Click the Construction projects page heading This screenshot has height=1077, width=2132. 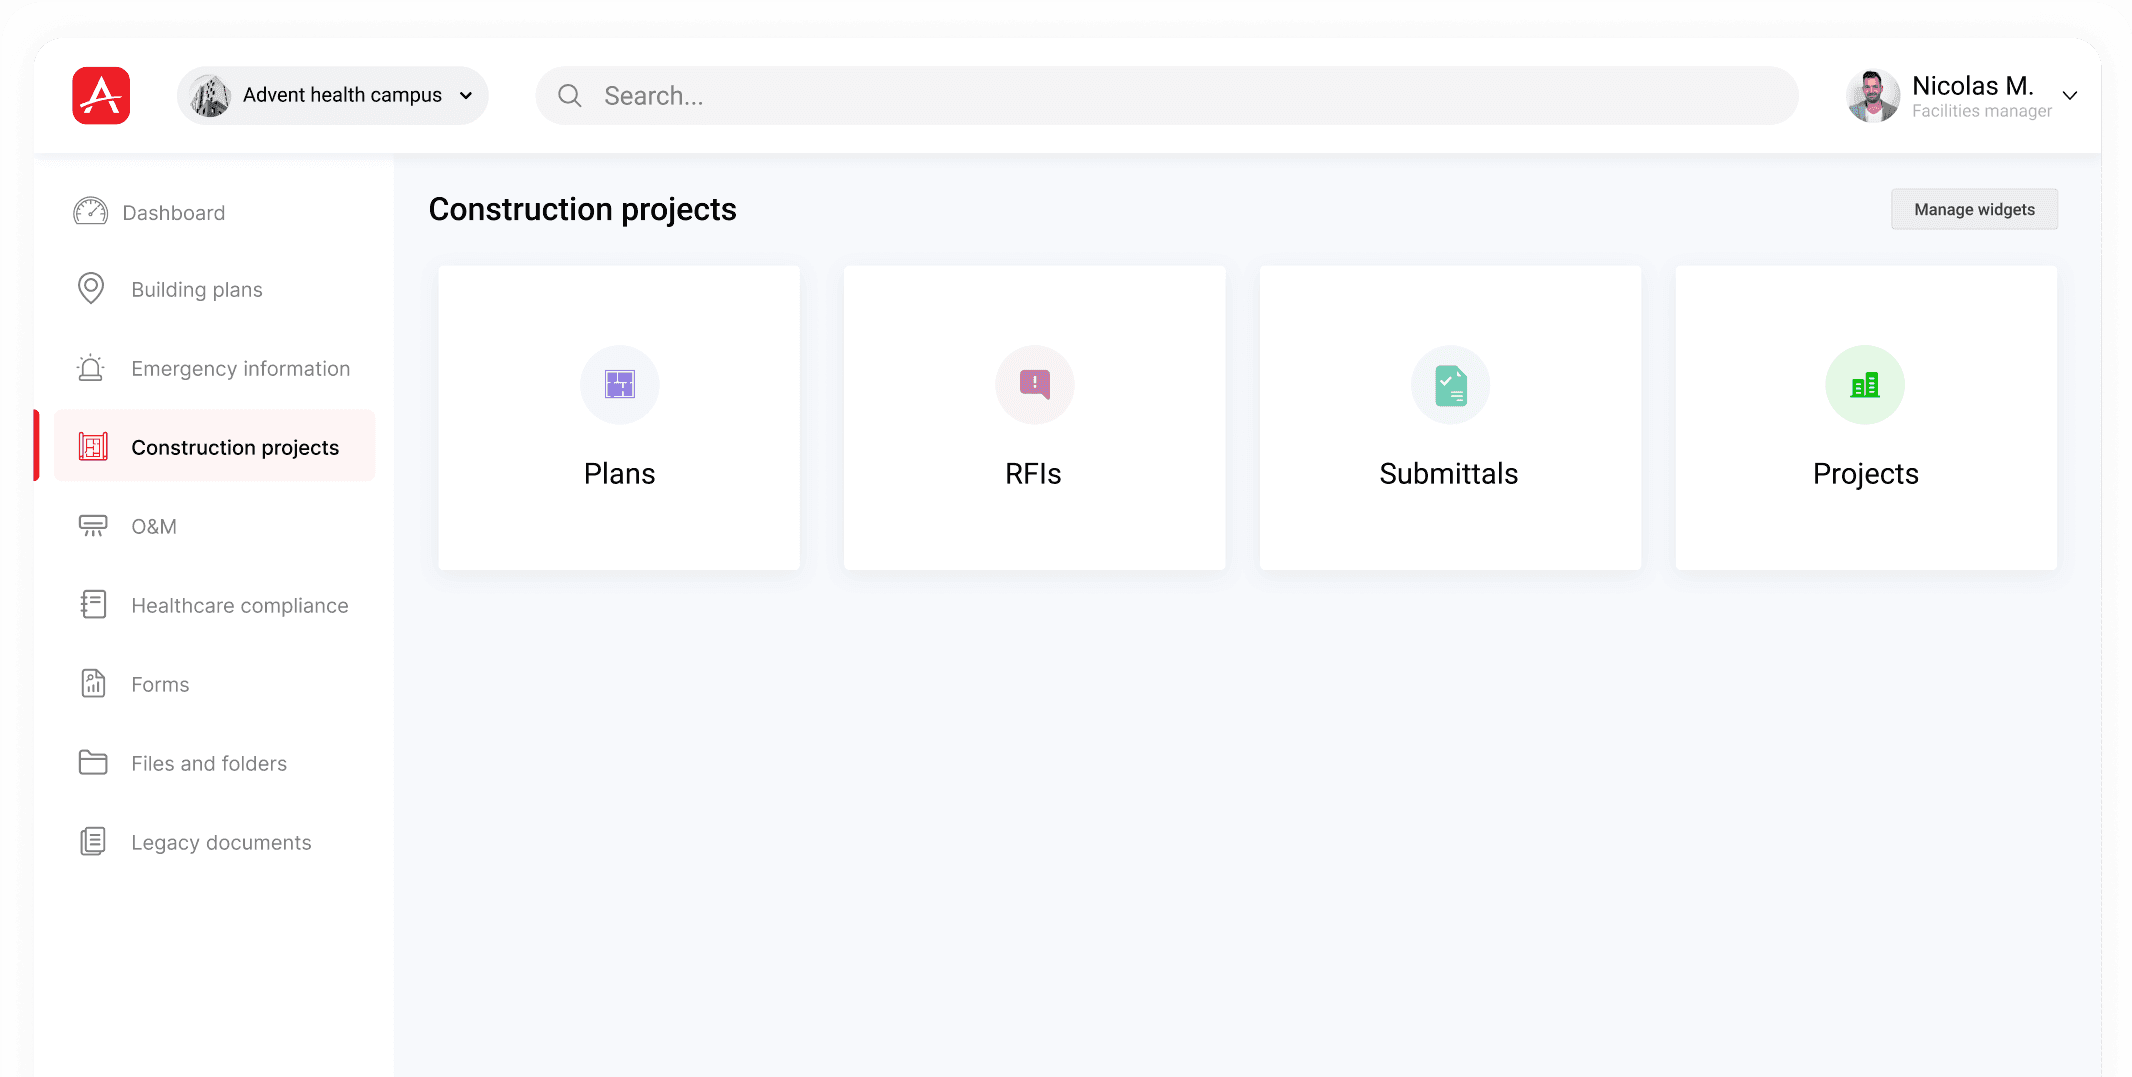point(583,209)
